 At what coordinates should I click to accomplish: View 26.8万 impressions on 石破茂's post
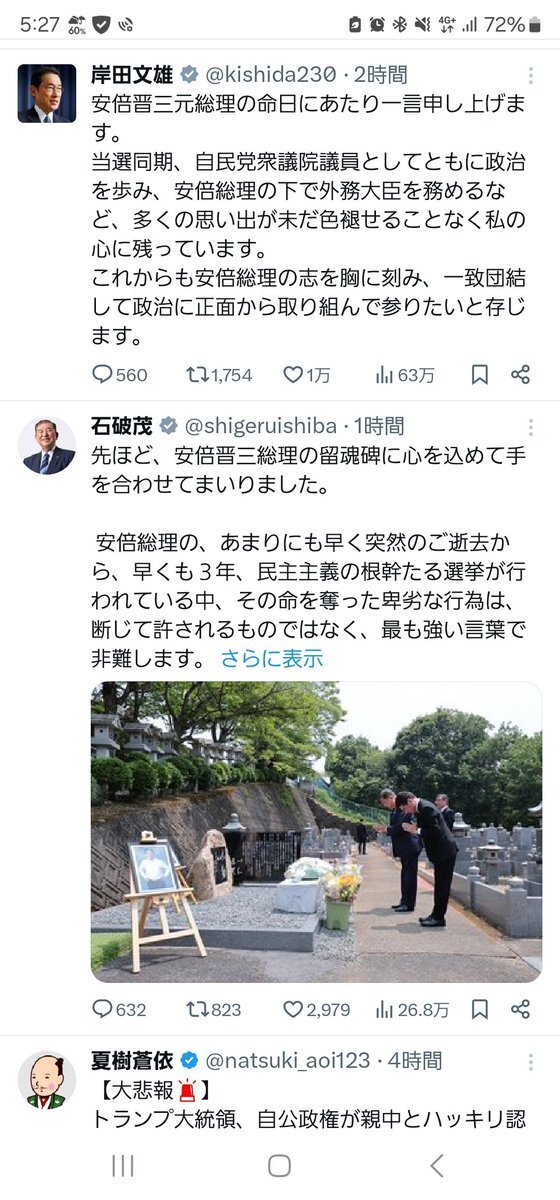pyautogui.click(x=412, y=1010)
